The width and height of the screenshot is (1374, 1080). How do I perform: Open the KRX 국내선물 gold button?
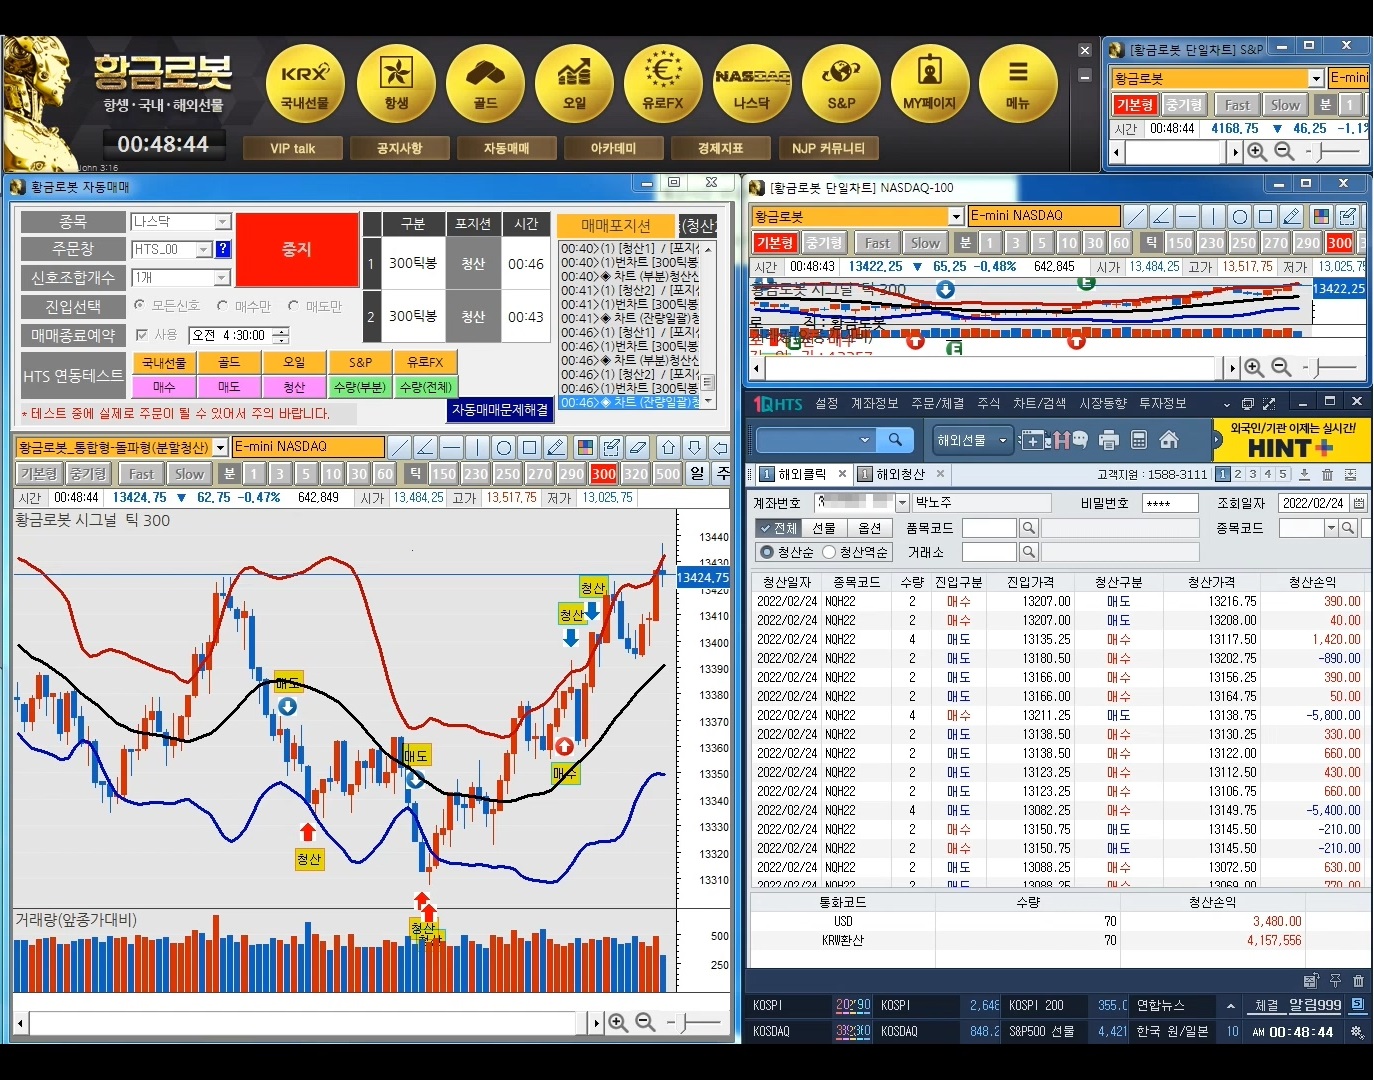click(305, 84)
